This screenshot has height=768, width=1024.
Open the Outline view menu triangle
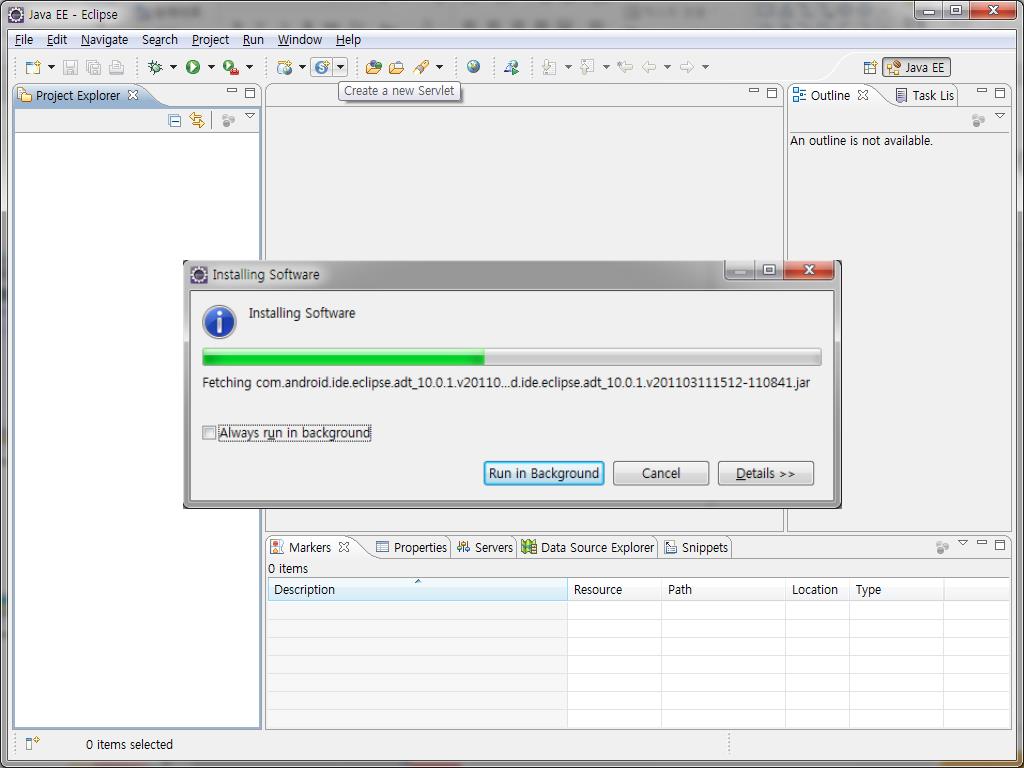(1000, 116)
